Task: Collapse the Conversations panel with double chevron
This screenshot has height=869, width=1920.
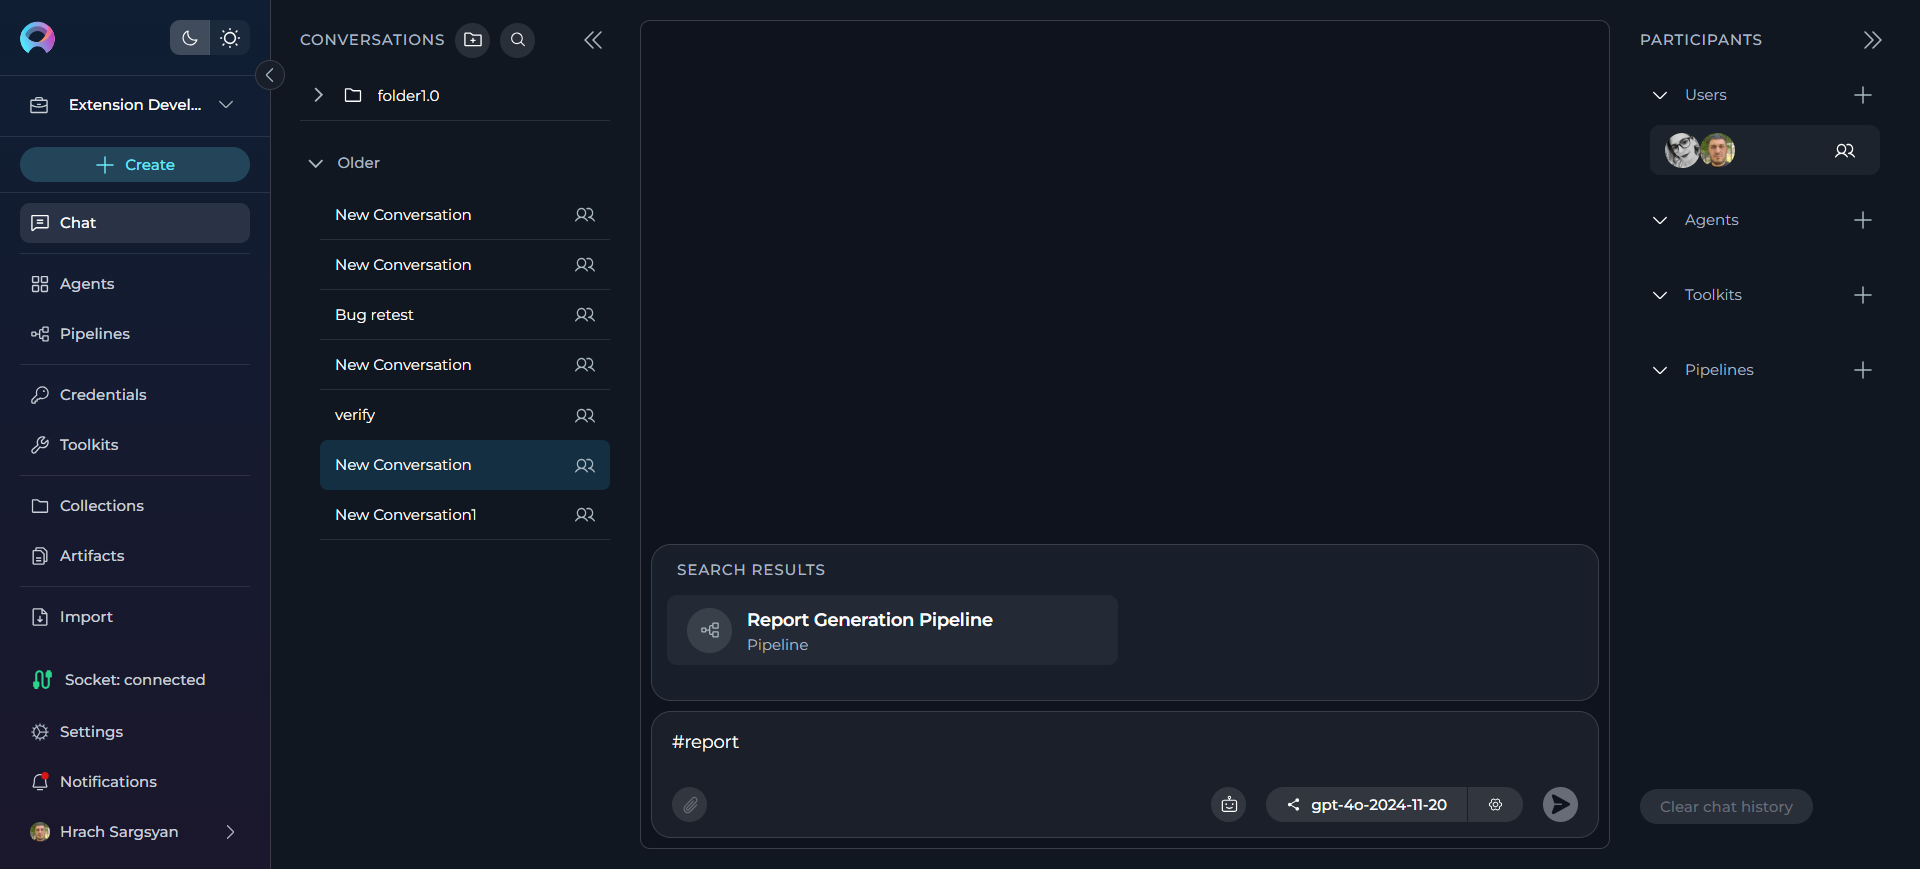Action: [x=593, y=40]
